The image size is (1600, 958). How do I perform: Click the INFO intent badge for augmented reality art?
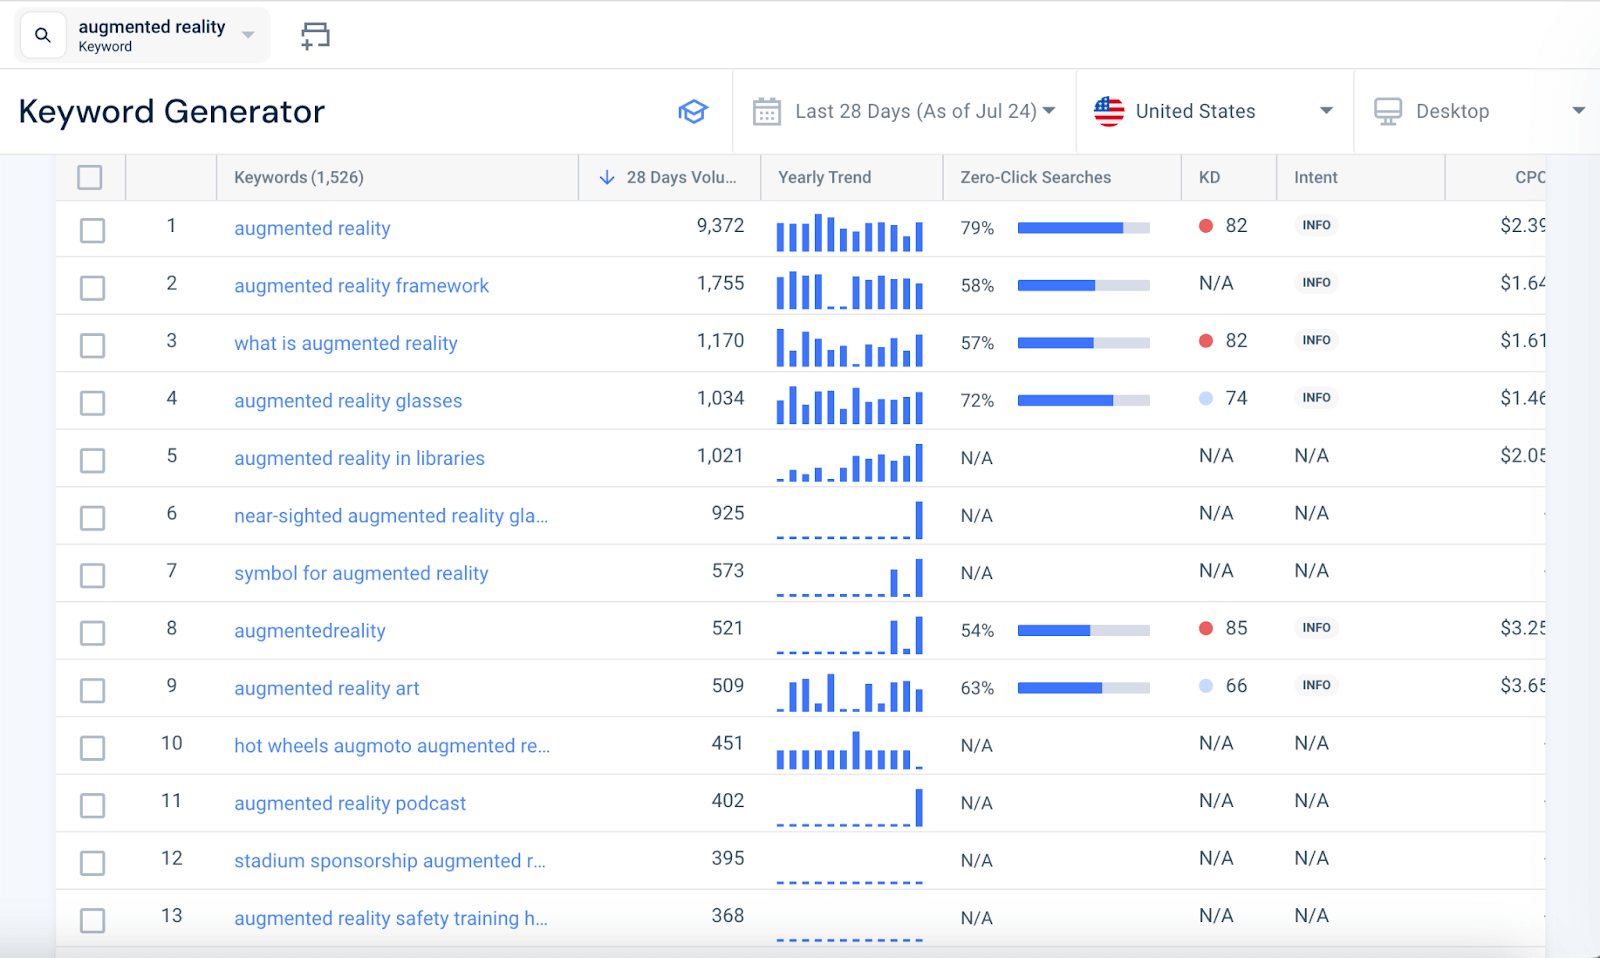(x=1316, y=686)
